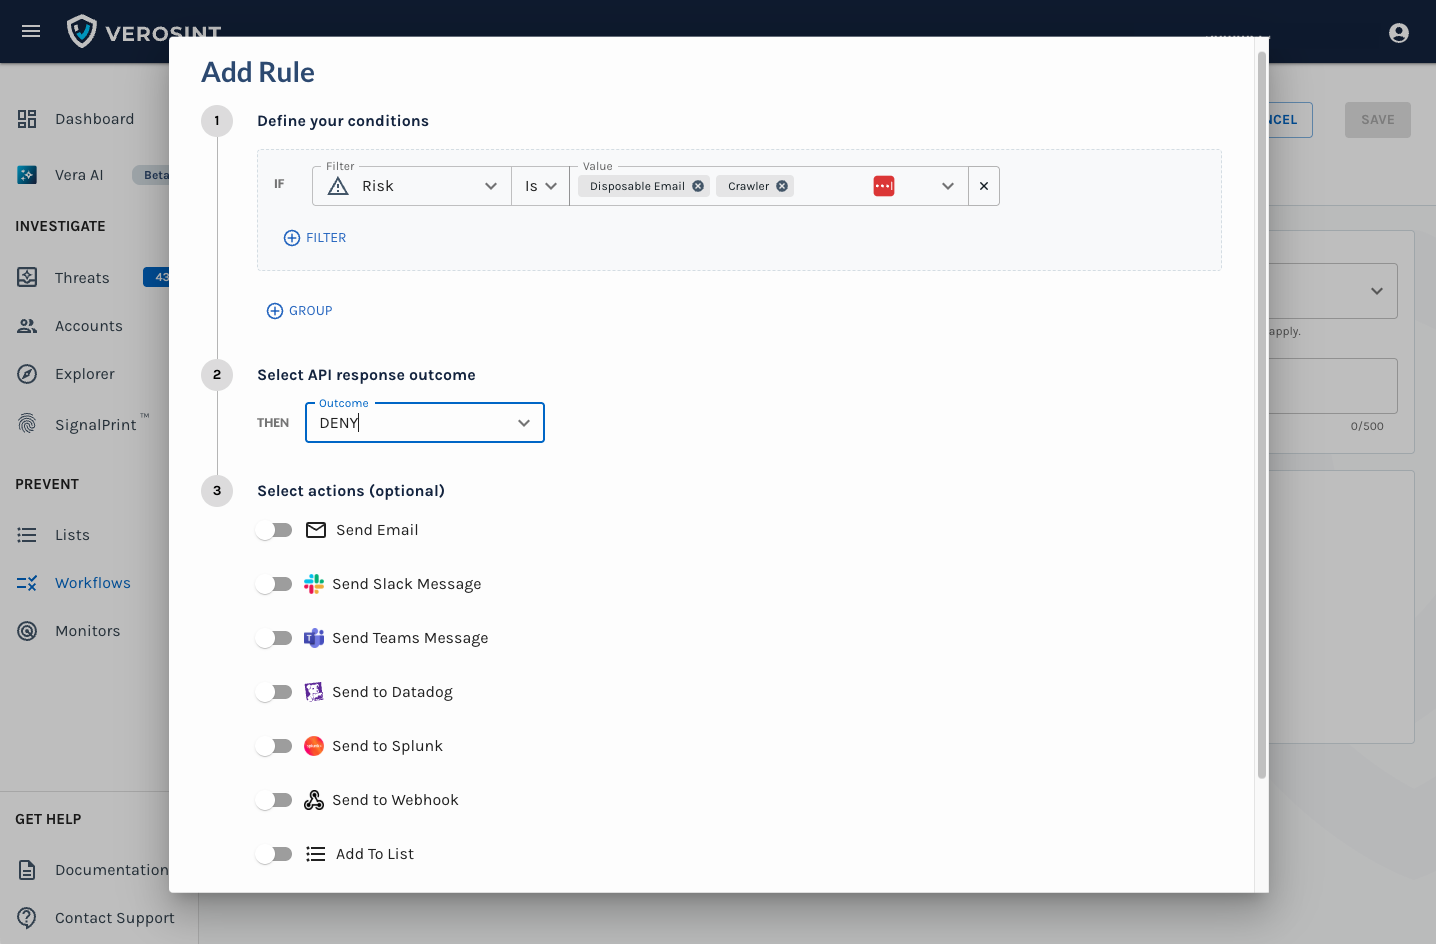Image resolution: width=1436 pixels, height=944 pixels.
Task: Enable the Send Email toggle
Action: pyautogui.click(x=274, y=530)
